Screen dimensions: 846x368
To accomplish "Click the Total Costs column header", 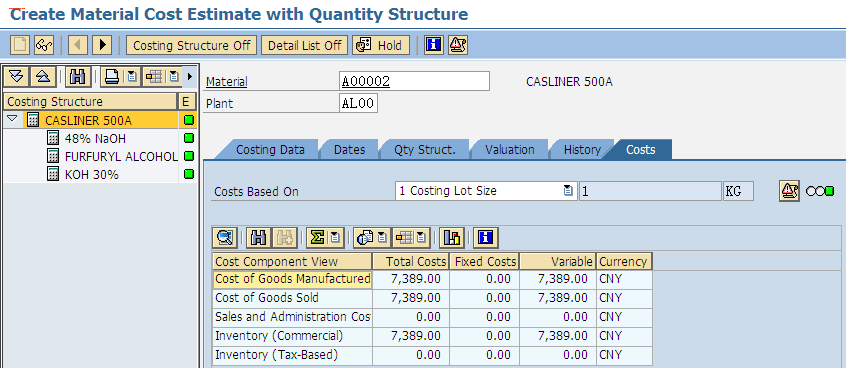I will pyautogui.click(x=411, y=262).
